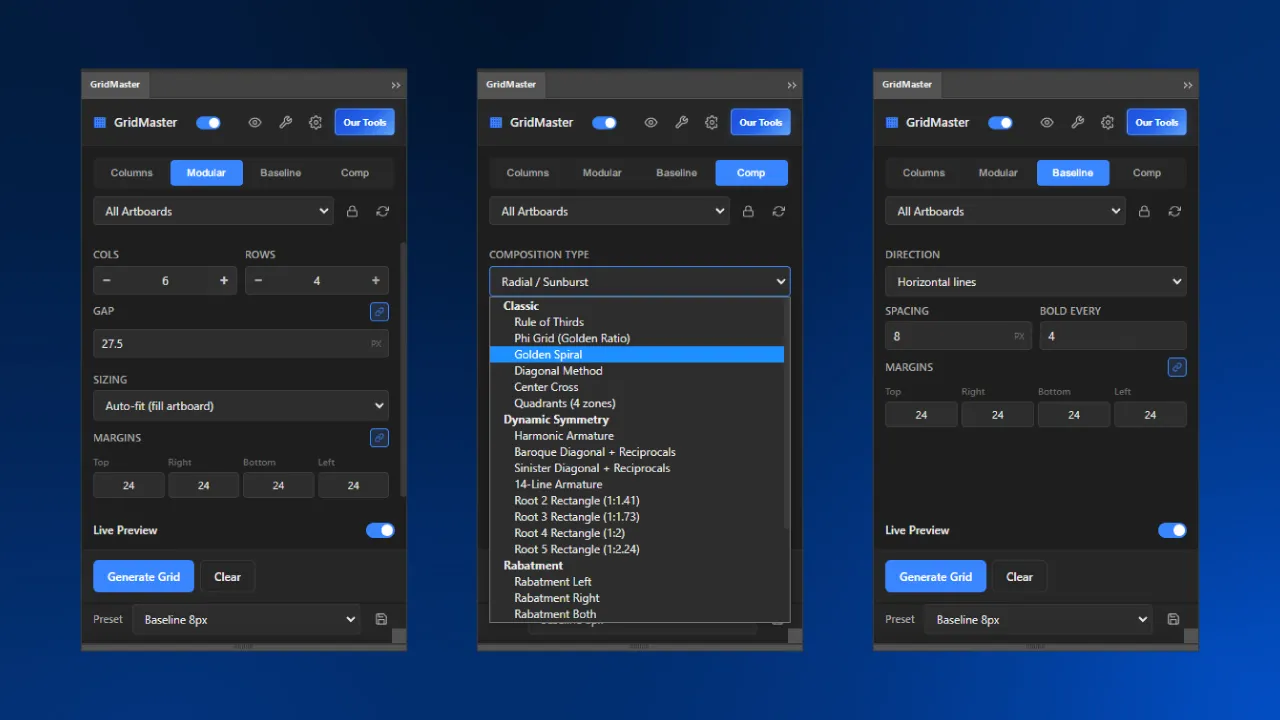Click wrench icon in left GridMaster panel
This screenshot has height=720, width=1280.
[285, 123]
